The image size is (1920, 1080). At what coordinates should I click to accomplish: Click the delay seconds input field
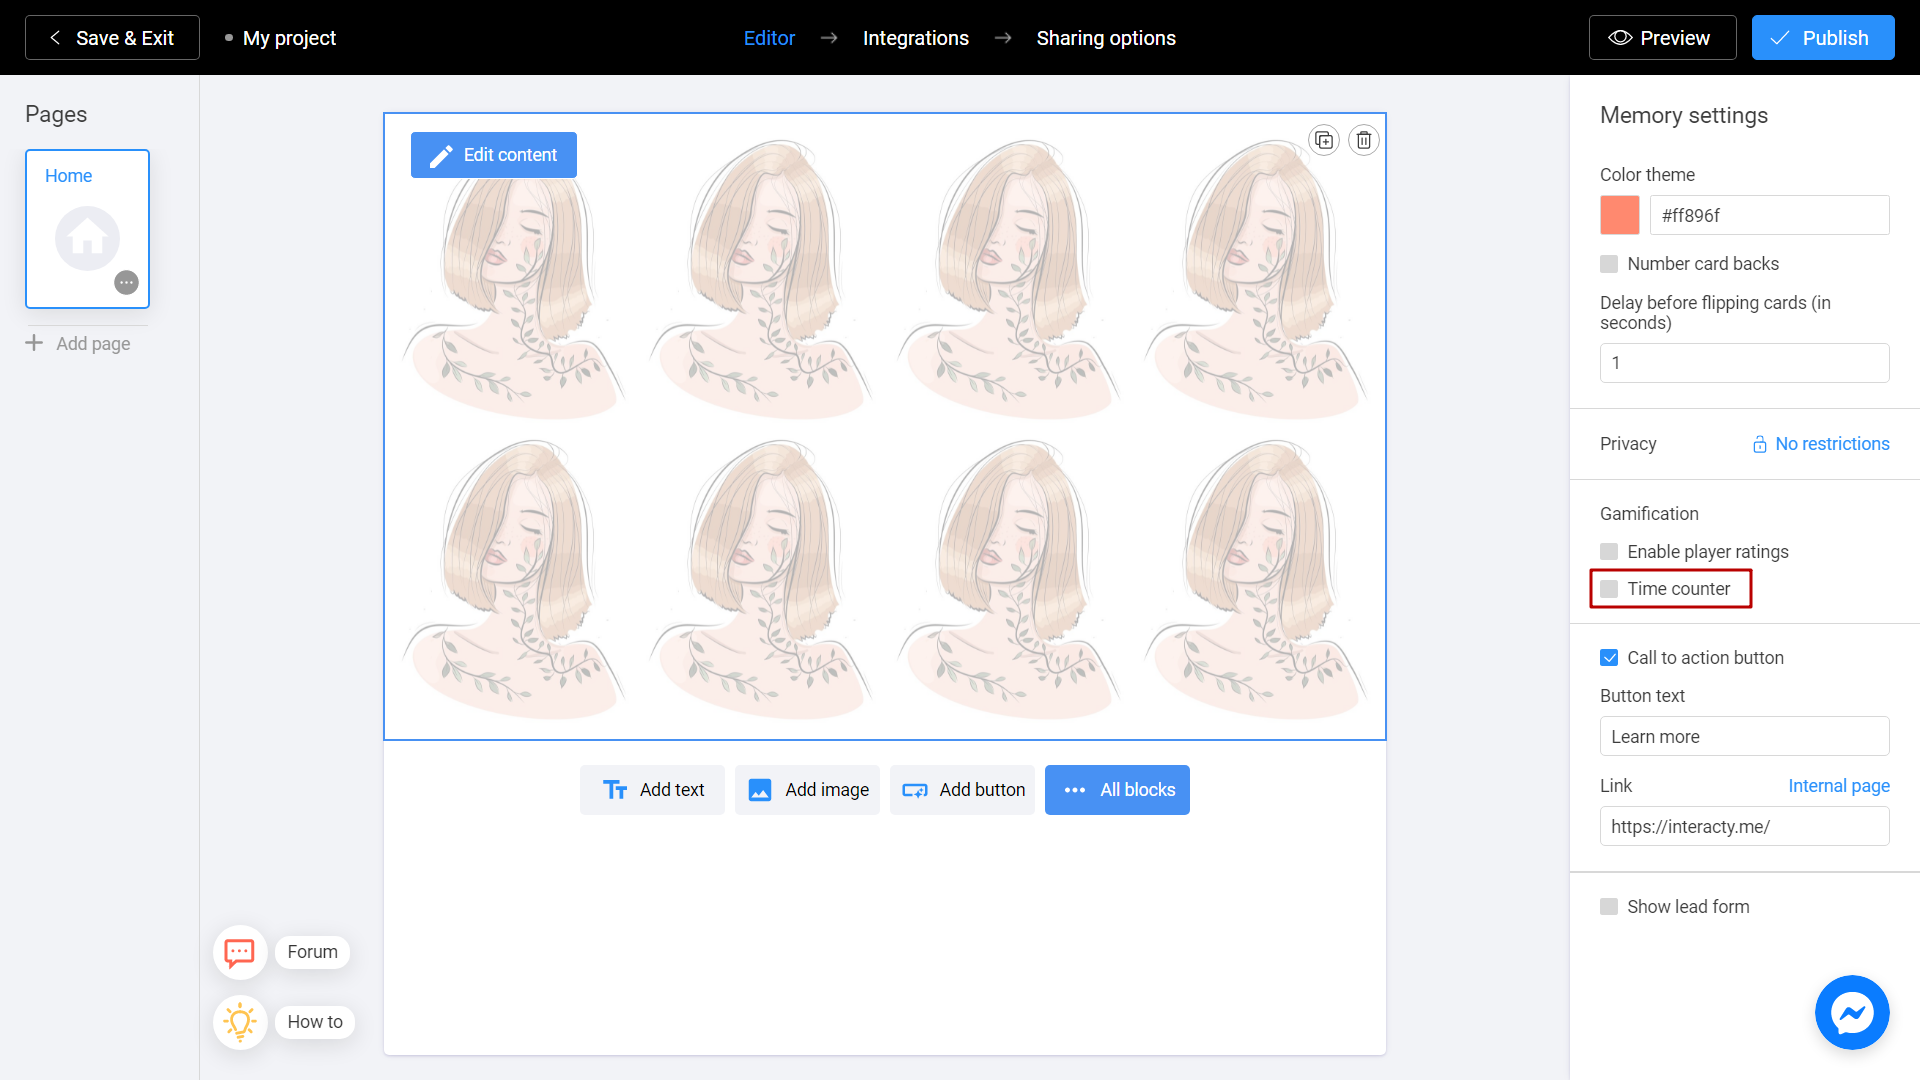pyautogui.click(x=1743, y=363)
